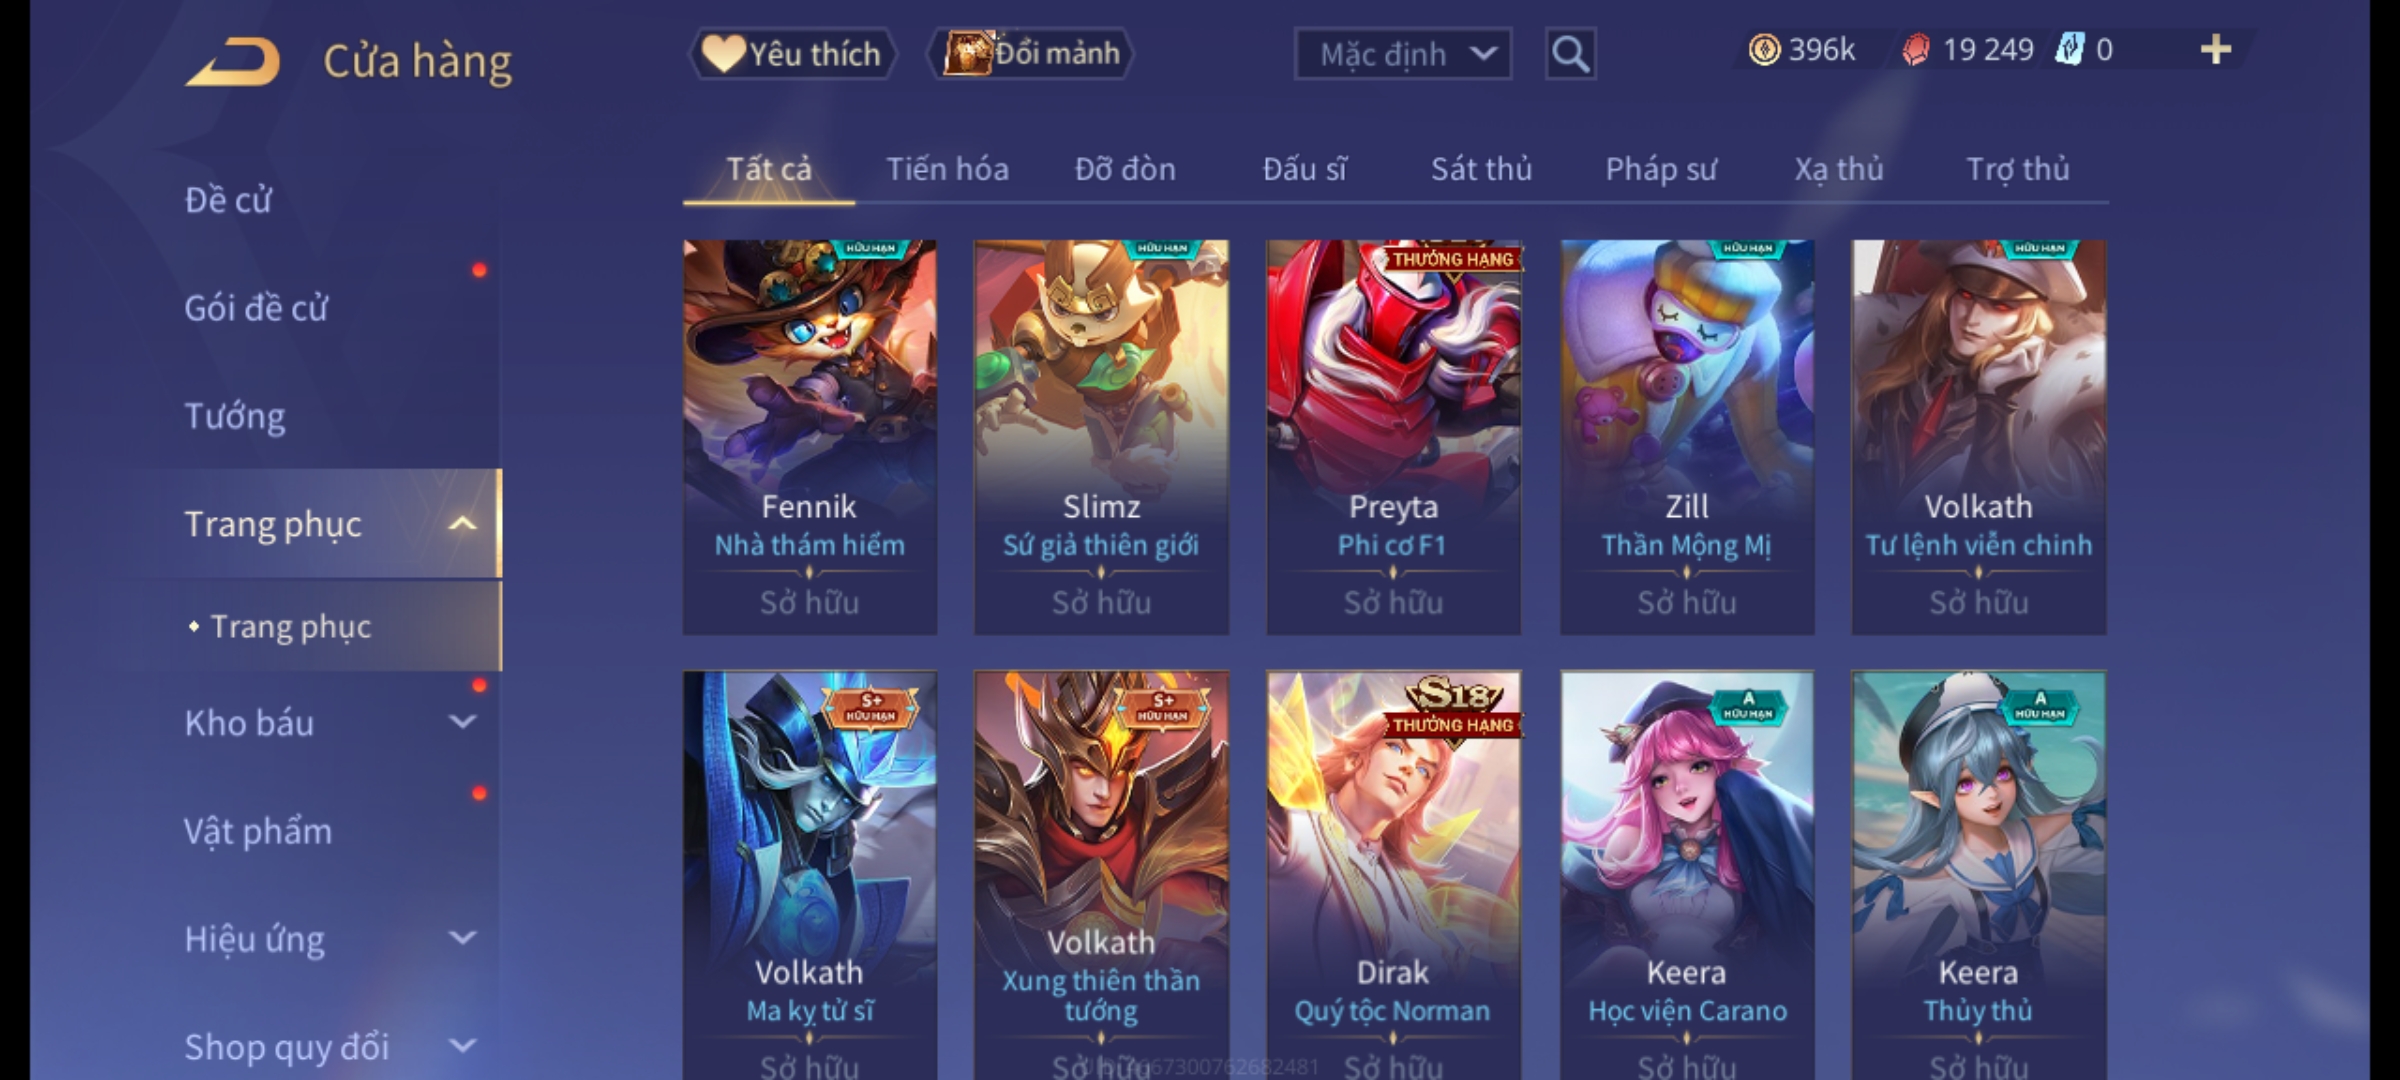Go to the Tướng sidebar entry

235,416
